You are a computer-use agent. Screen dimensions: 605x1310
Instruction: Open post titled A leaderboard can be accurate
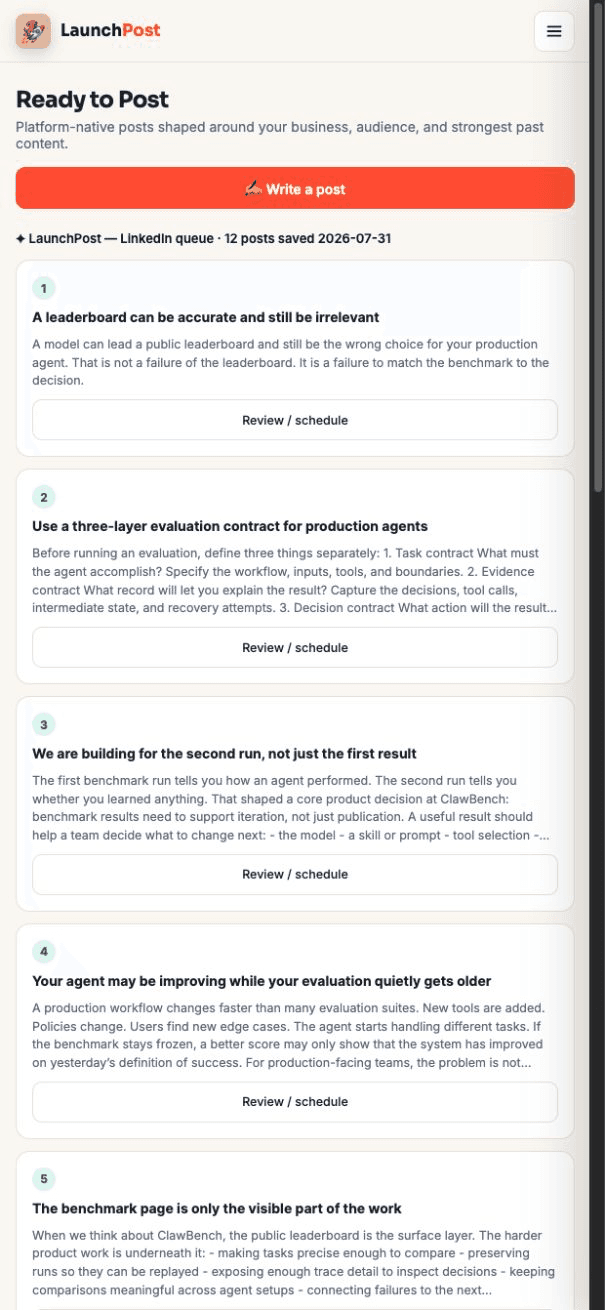[x=206, y=318]
